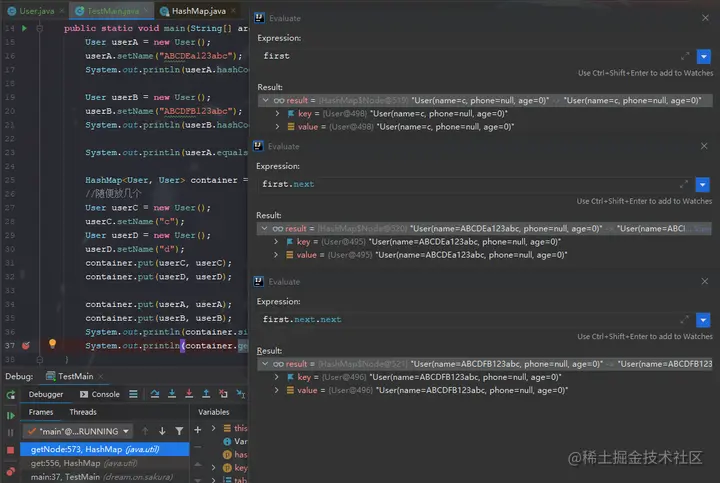Resume program execution

coord(11,416)
